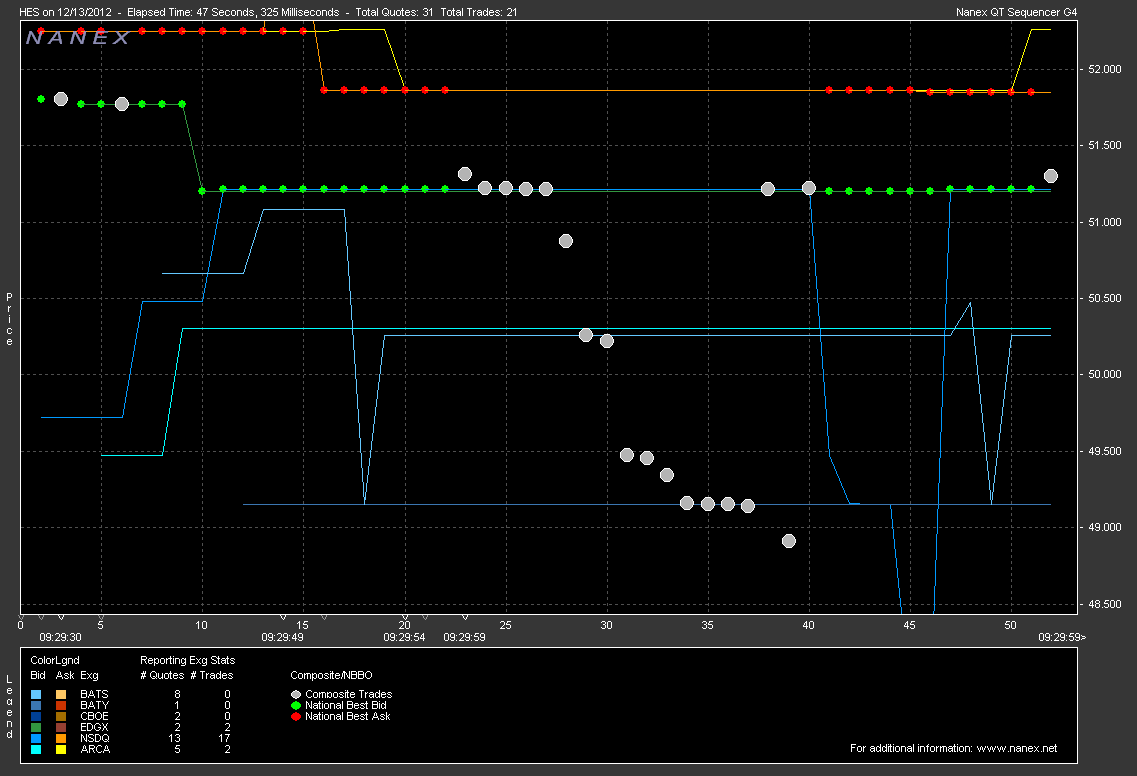Click the NANEX logo in the chart
1137x776 pixels.
78,38
